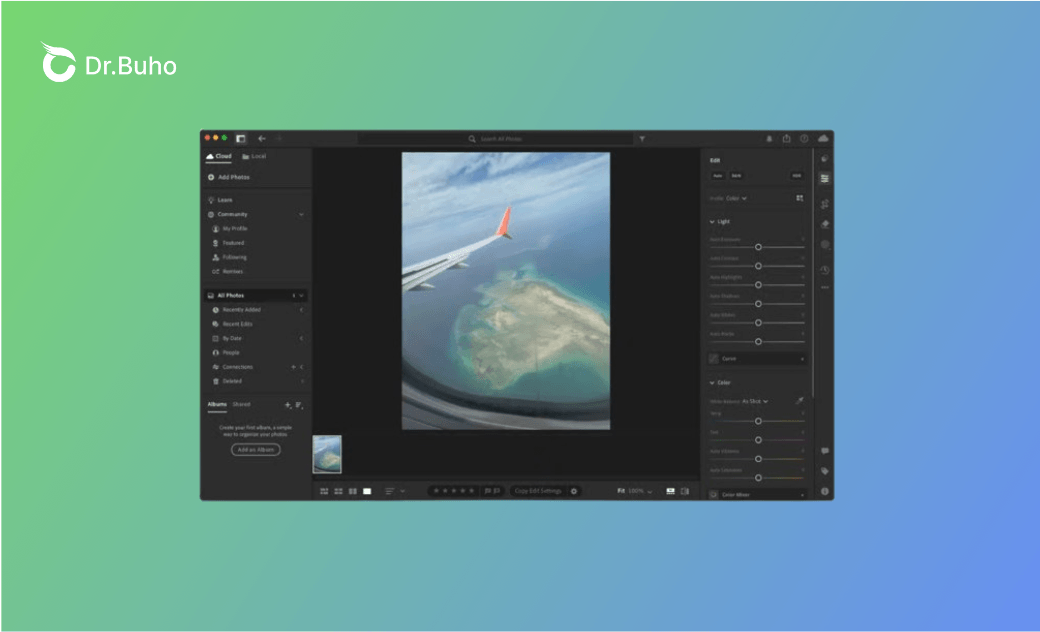Open the Crop and Rotate tool
Screen dimensions: 1040x632
point(825,204)
